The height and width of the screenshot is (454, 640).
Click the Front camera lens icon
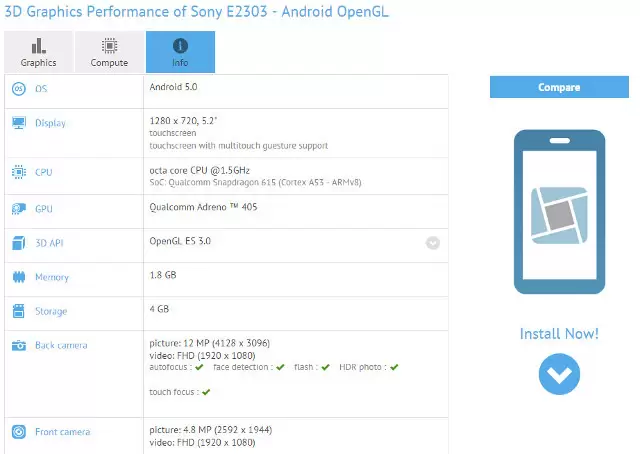coord(19,432)
